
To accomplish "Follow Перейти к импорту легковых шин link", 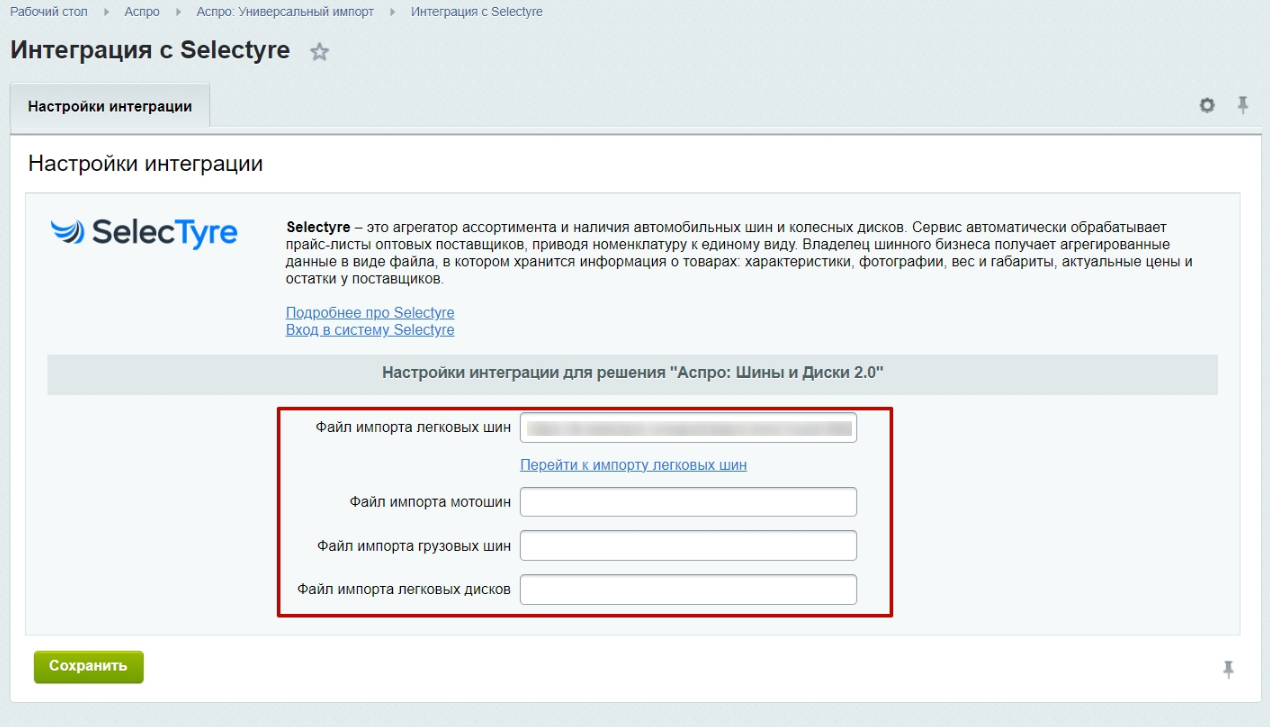I will coord(633,465).
